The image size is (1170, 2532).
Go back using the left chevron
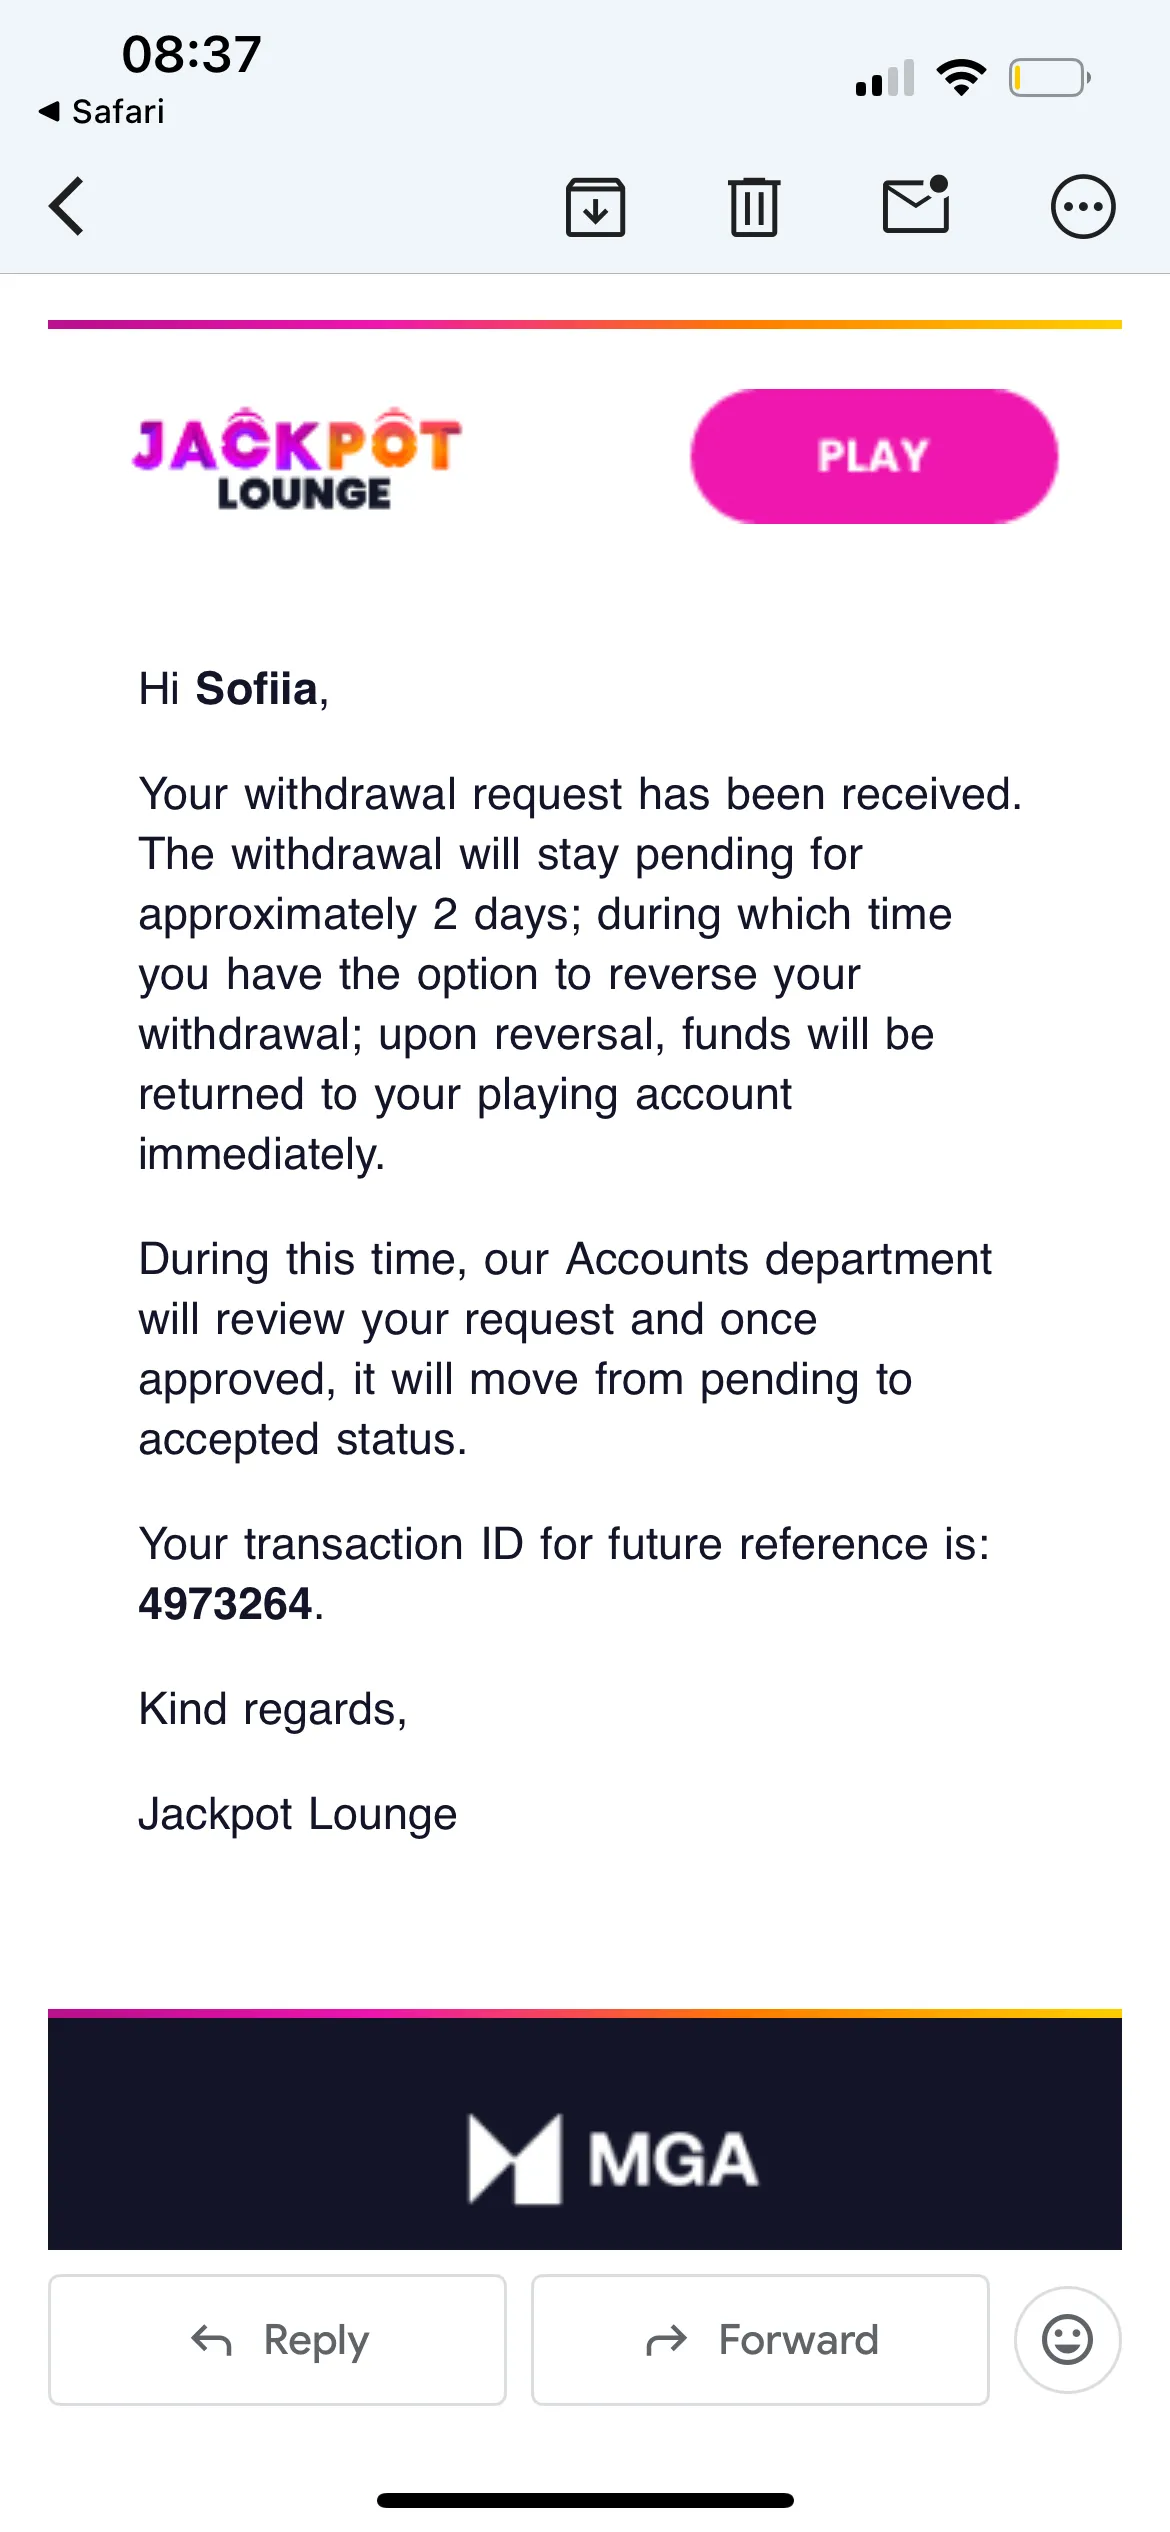(x=67, y=207)
